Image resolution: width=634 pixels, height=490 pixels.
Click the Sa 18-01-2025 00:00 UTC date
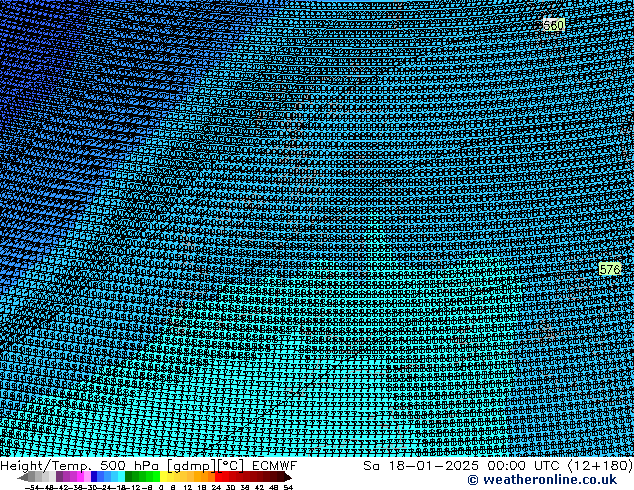(x=461, y=466)
